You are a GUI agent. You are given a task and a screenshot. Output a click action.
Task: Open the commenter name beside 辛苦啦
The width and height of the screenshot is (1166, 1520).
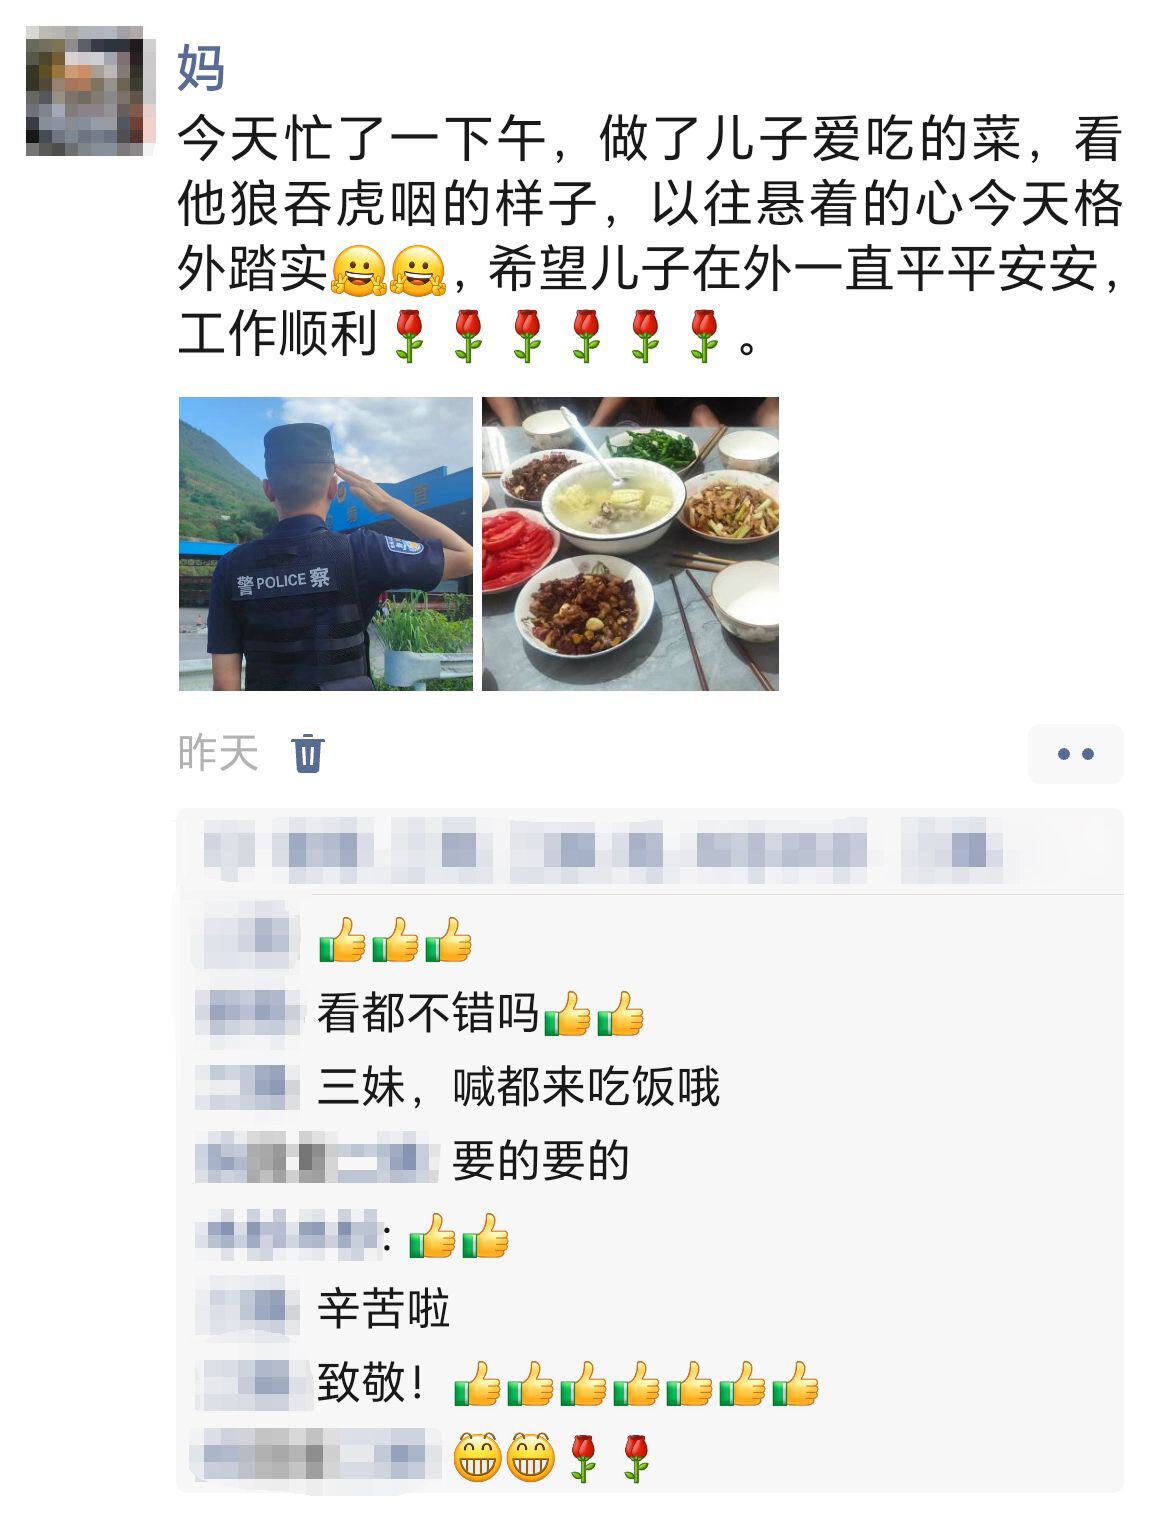[x=248, y=1307]
